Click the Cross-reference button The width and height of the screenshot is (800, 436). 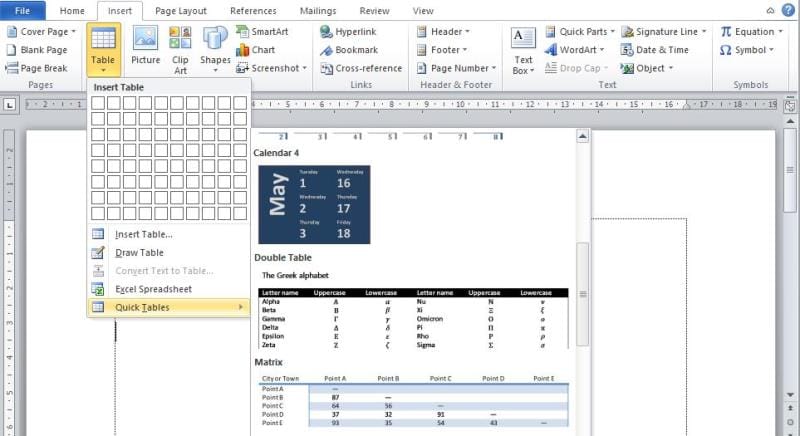361,68
